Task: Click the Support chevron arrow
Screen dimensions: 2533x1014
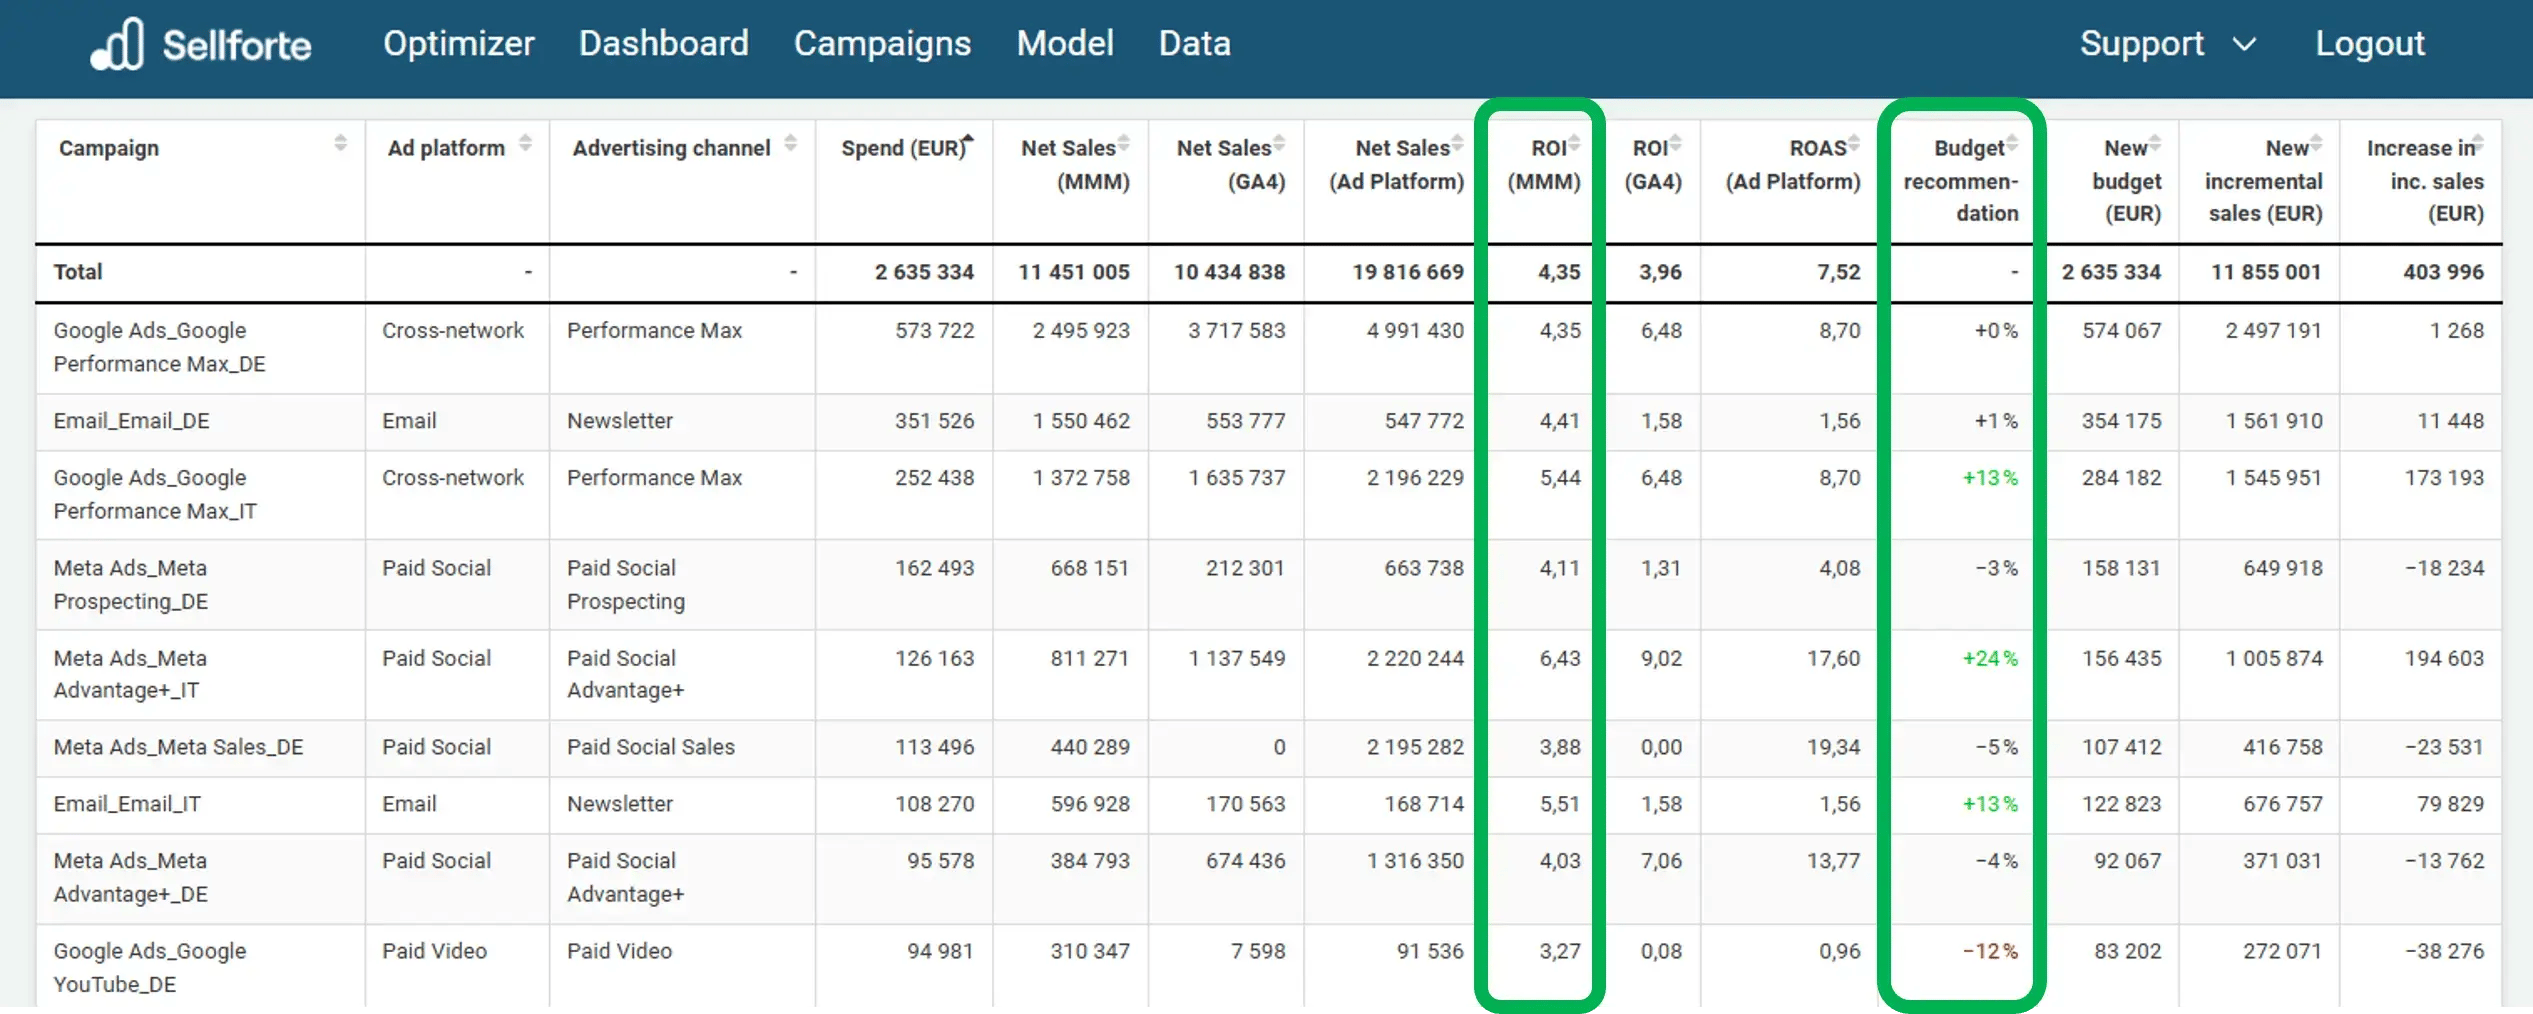Action: 2245,45
